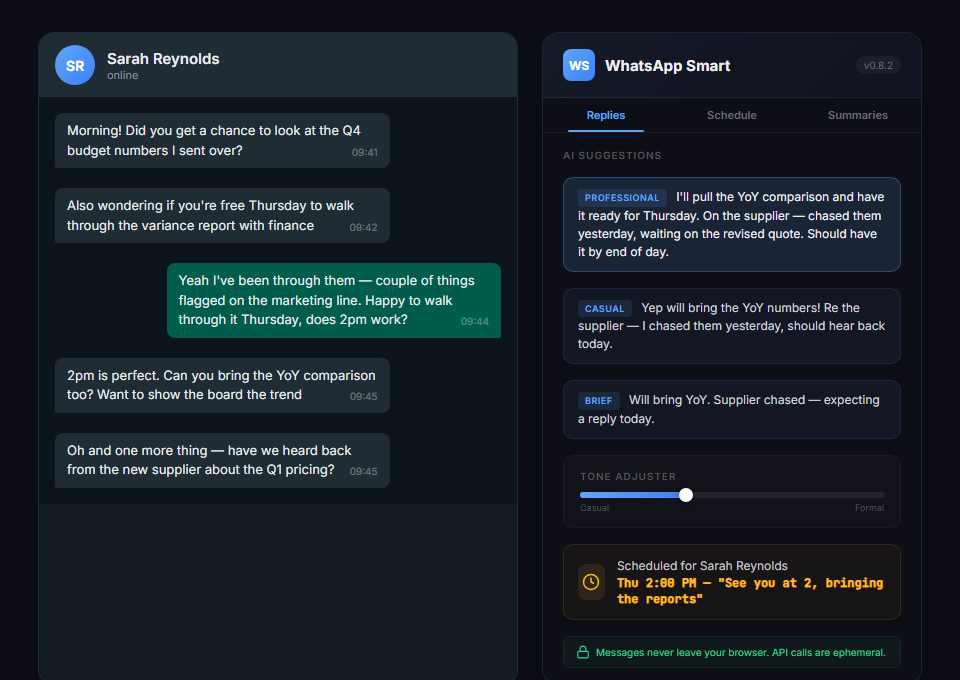Click the SR contact avatar

point(75,65)
